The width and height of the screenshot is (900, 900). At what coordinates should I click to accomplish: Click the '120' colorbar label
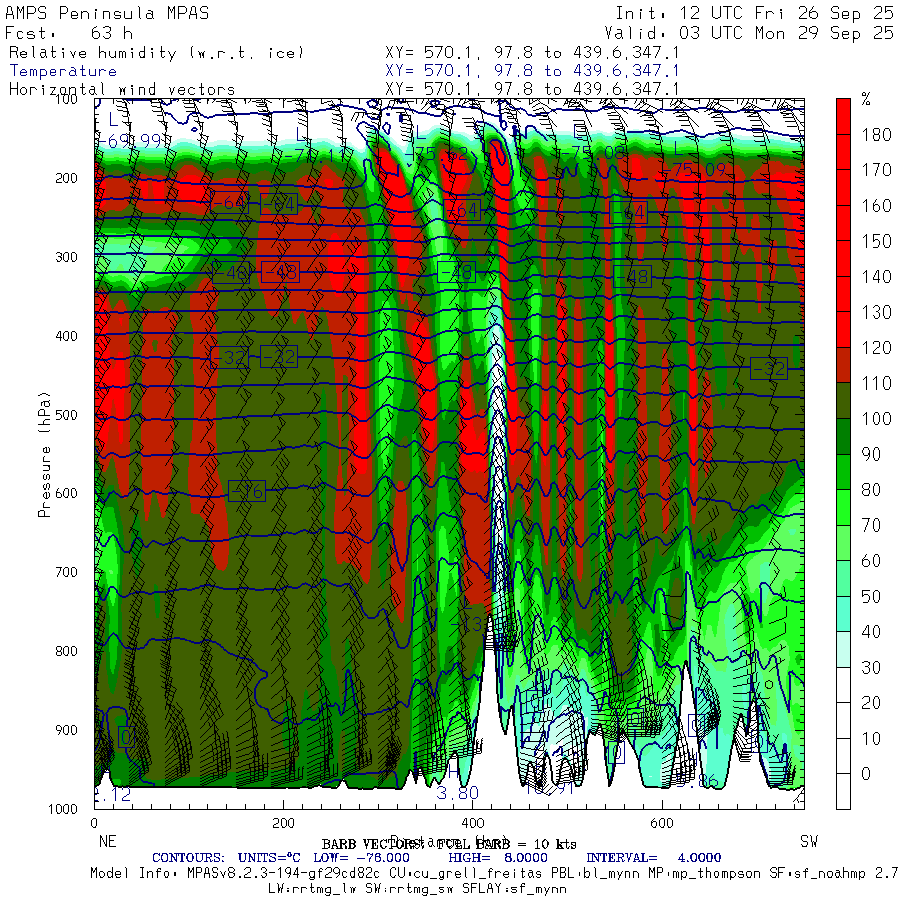pos(876,347)
